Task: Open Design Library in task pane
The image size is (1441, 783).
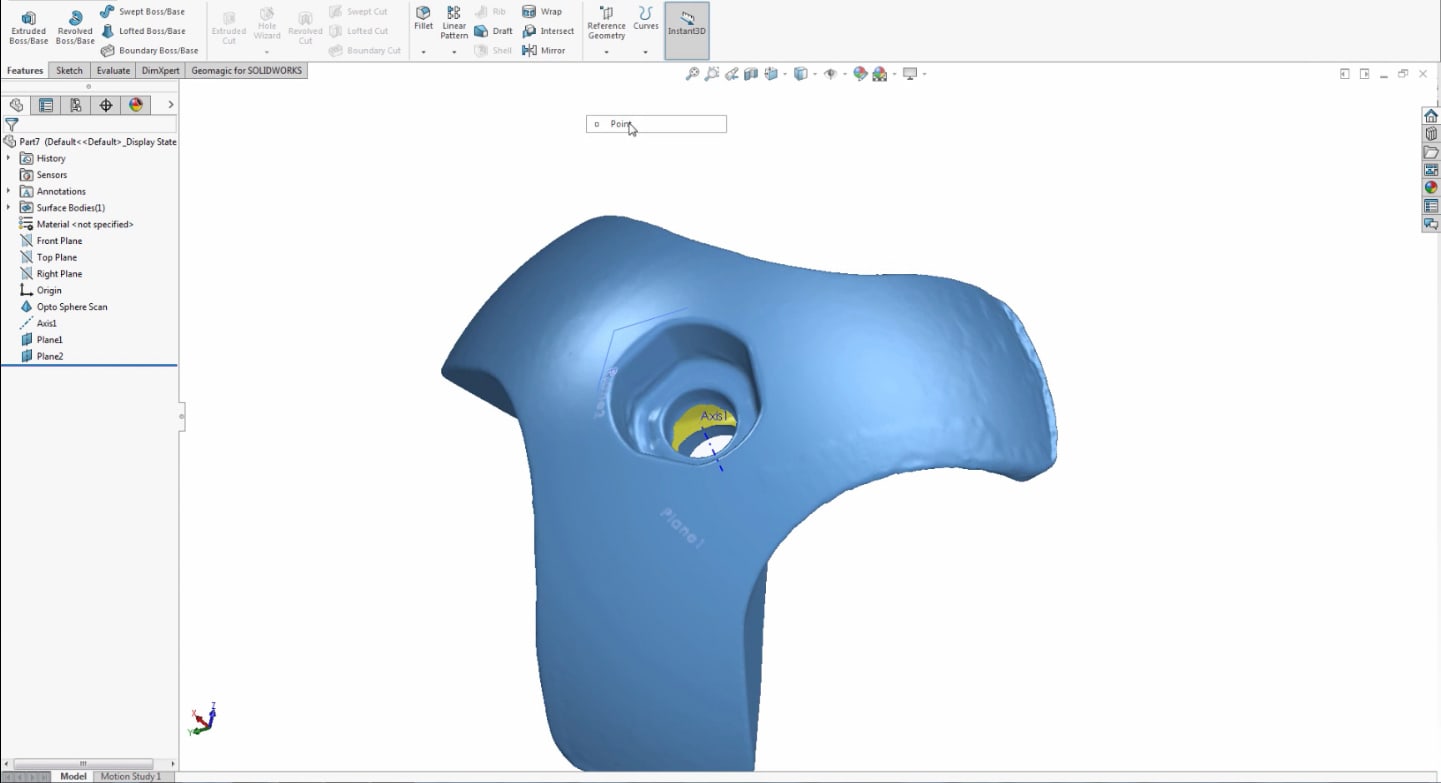Action: tap(1431, 134)
